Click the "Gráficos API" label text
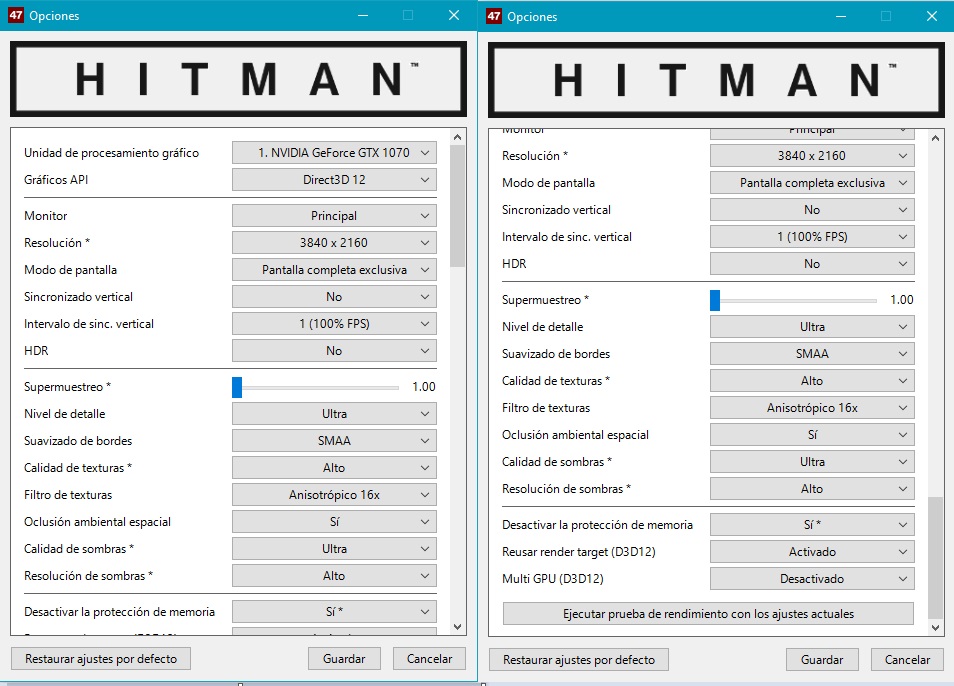Image resolution: width=954 pixels, height=686 pixels. click(56, 179)
